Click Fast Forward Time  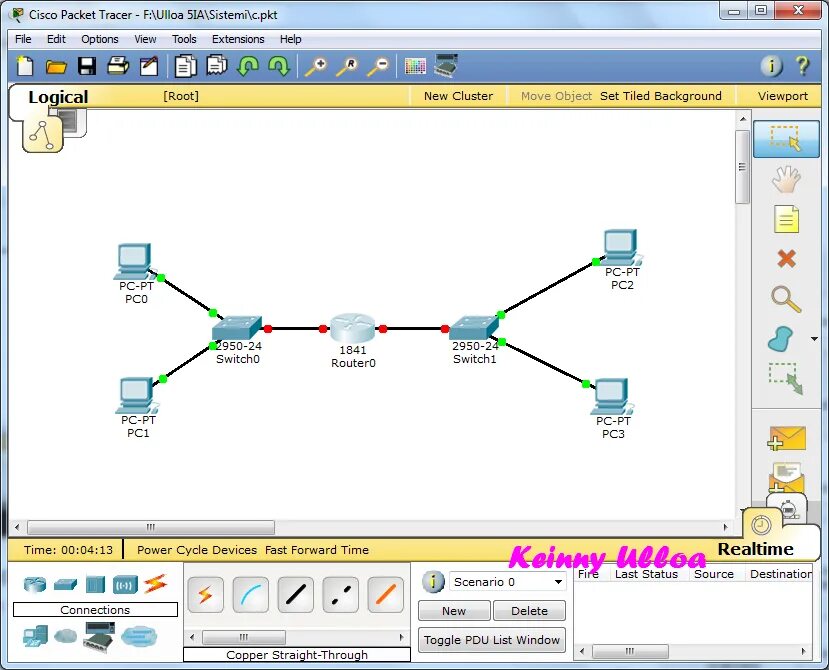point(317,550)
